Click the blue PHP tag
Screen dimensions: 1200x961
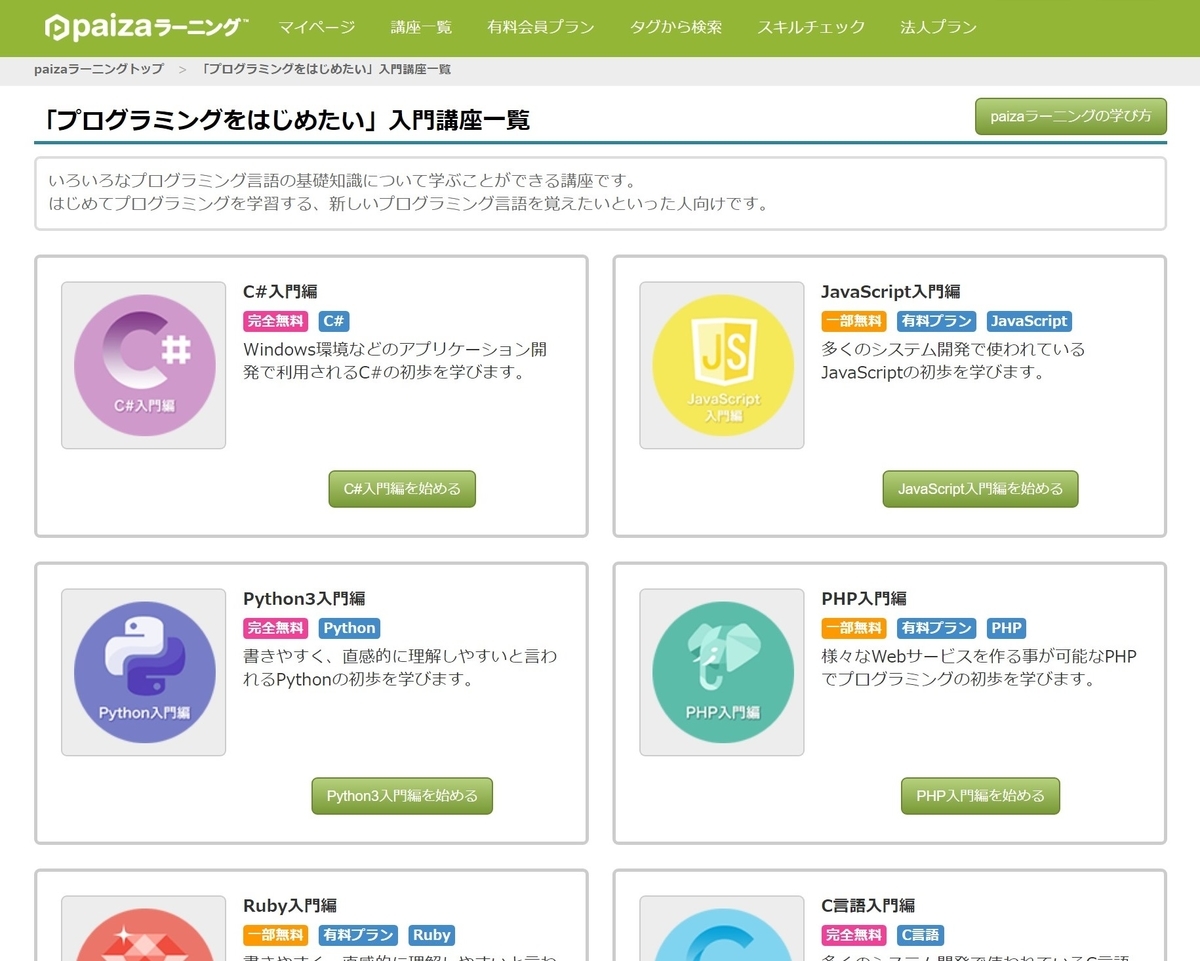(1007, 628)
